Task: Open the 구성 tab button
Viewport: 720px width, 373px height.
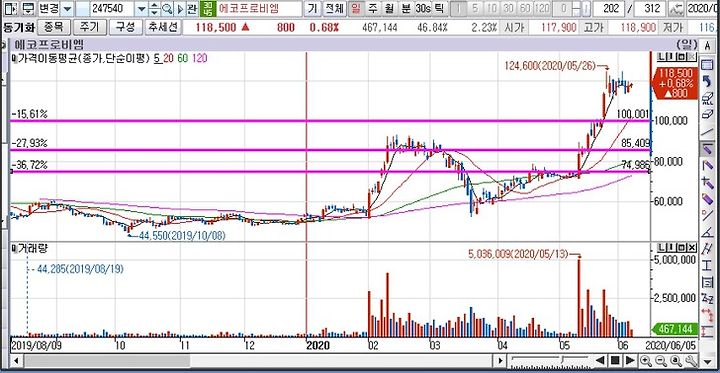Action: pyautogui.click(x=126, y=28)
